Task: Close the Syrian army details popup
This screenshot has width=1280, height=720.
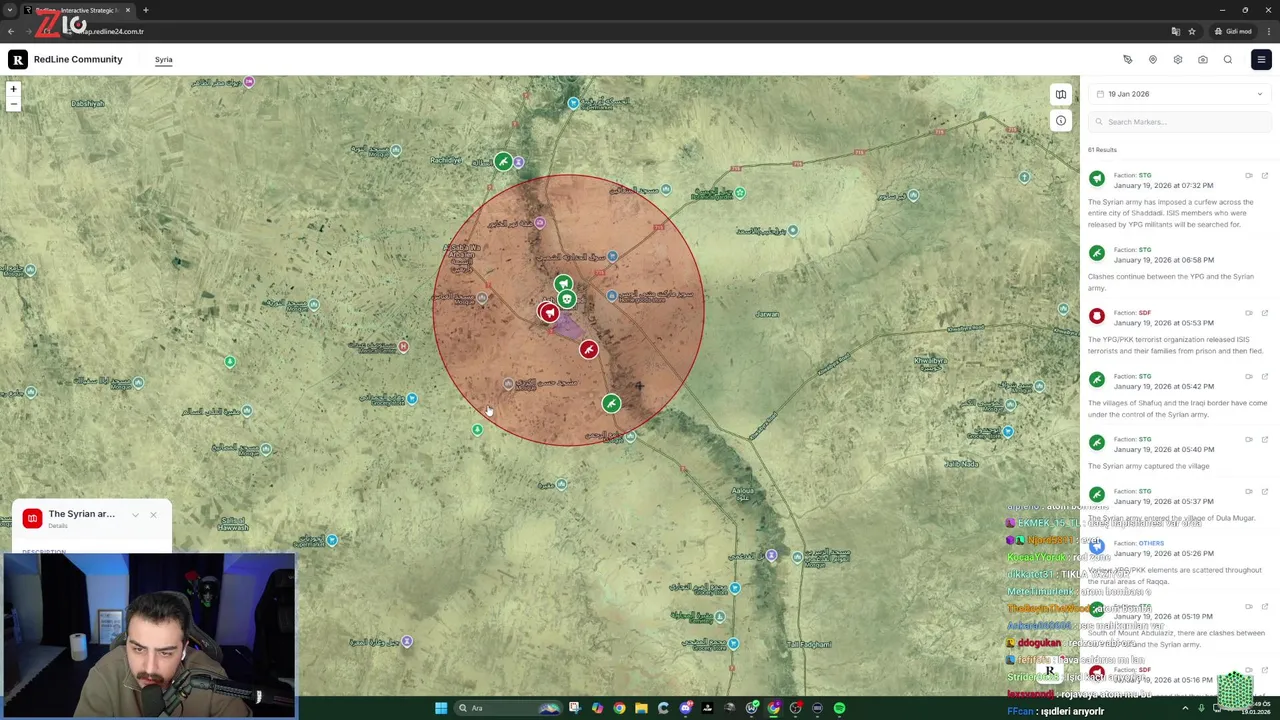Action: point(153,515)
